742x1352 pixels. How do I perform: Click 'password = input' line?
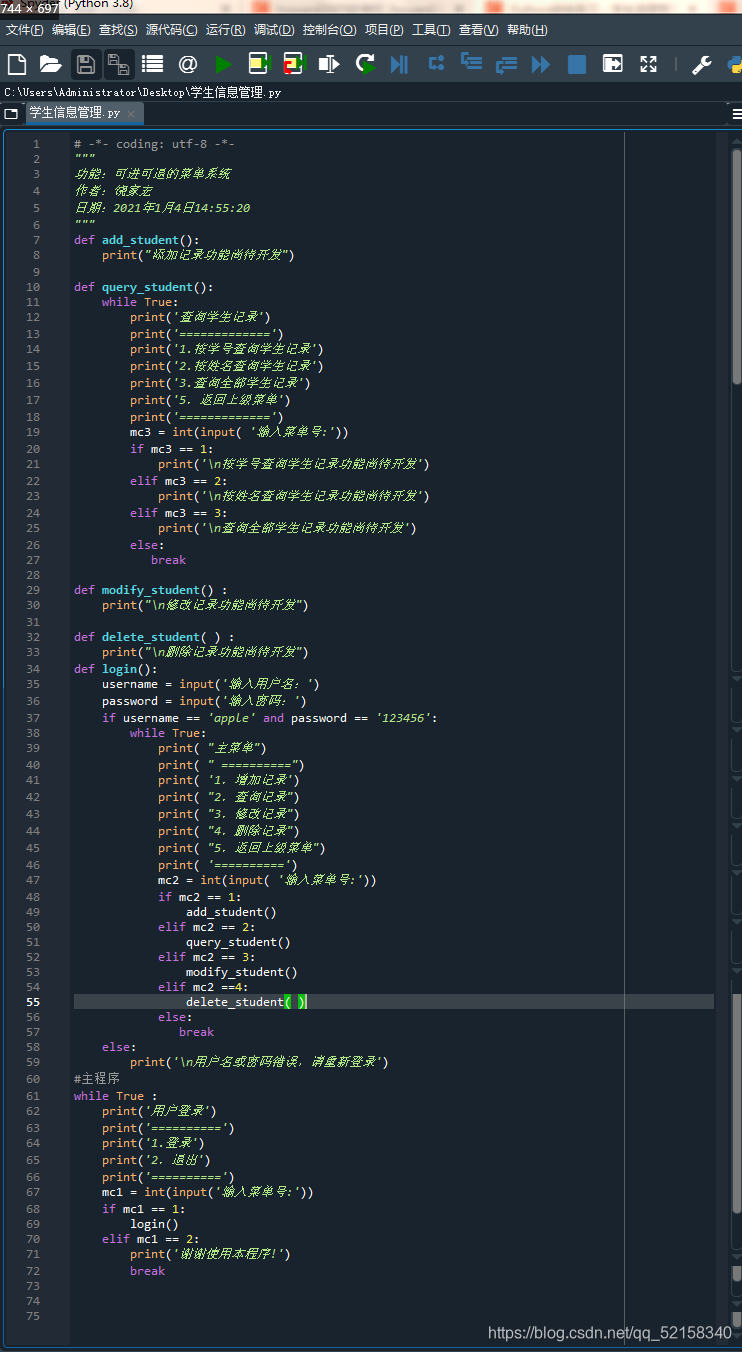point(204,701)
